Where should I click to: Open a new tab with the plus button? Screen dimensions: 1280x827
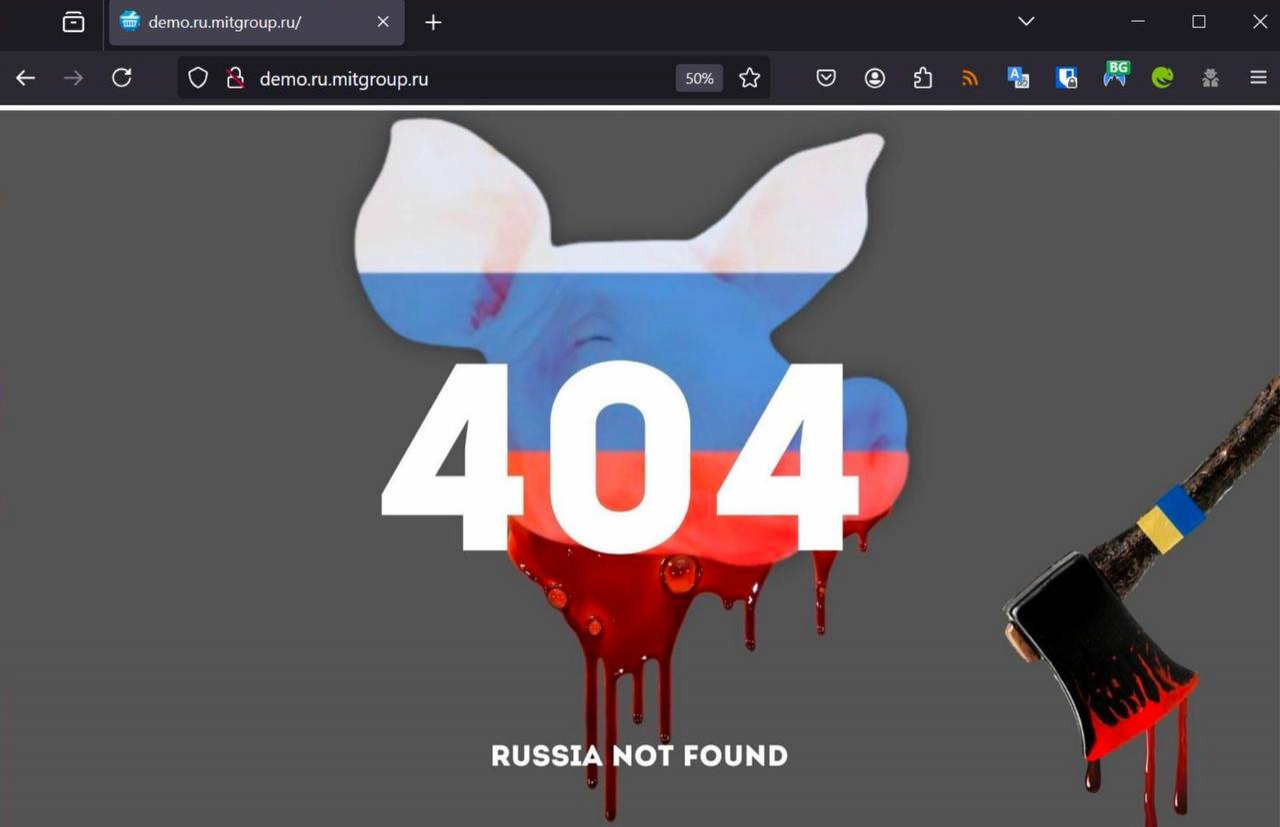[433, 22]
